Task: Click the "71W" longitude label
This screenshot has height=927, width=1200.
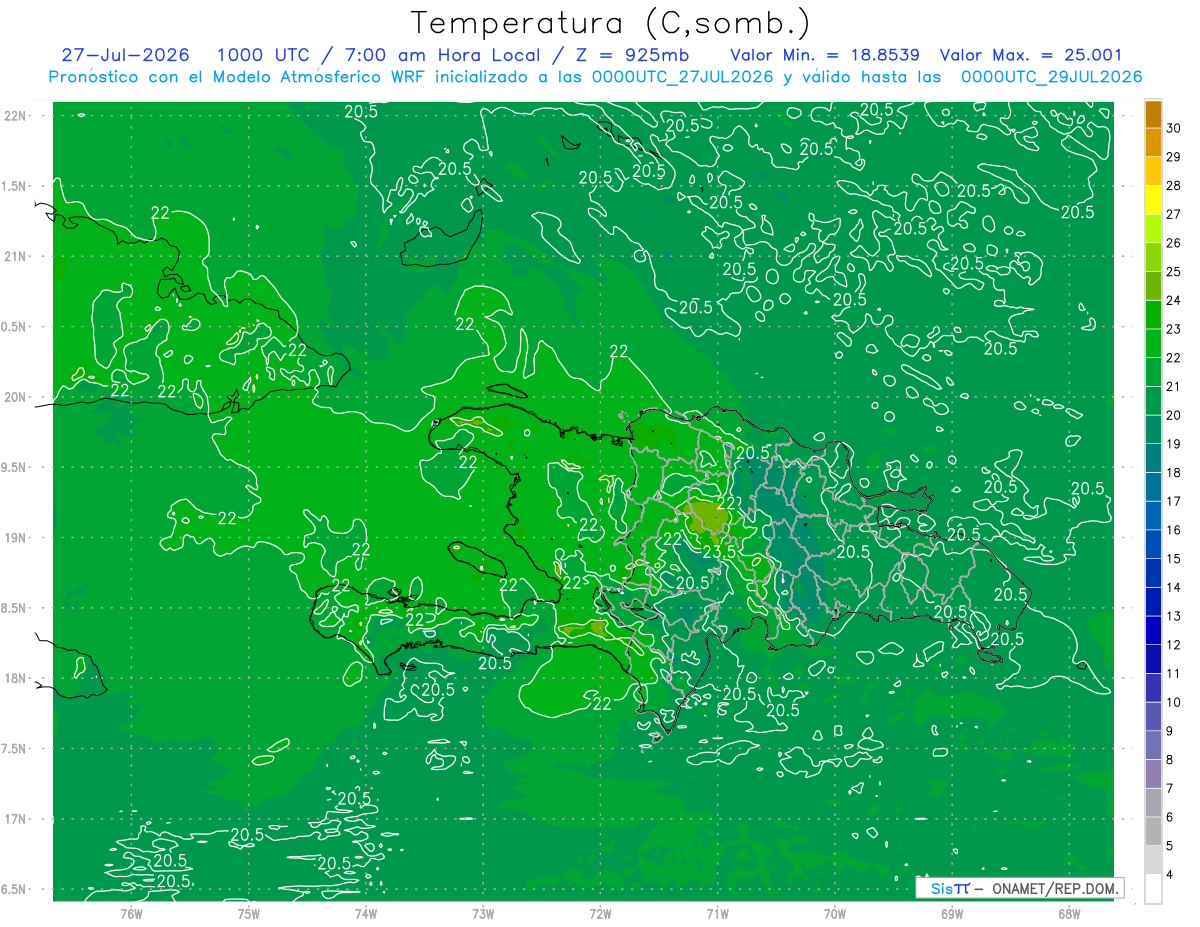Action: tap(717, 914)
